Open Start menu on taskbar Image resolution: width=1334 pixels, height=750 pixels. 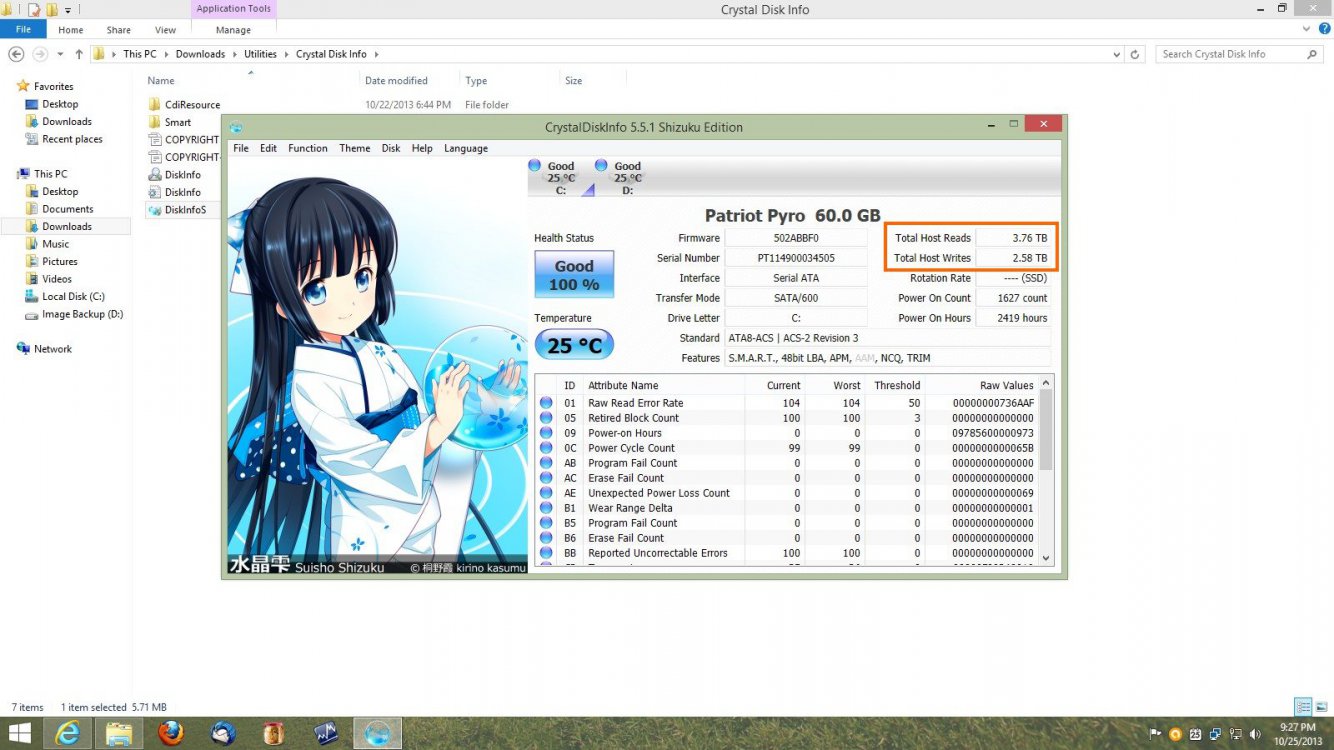tap(19, 733)
